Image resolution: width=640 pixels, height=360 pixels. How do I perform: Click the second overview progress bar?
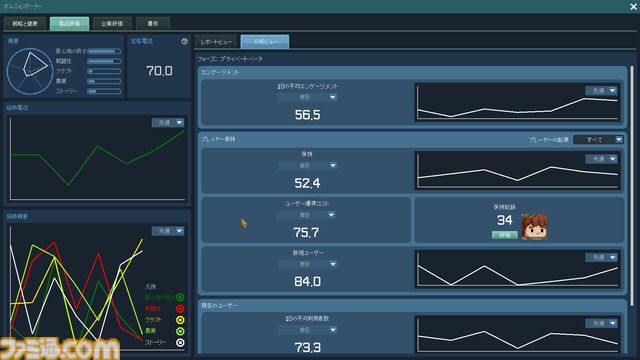click(104, 61)
